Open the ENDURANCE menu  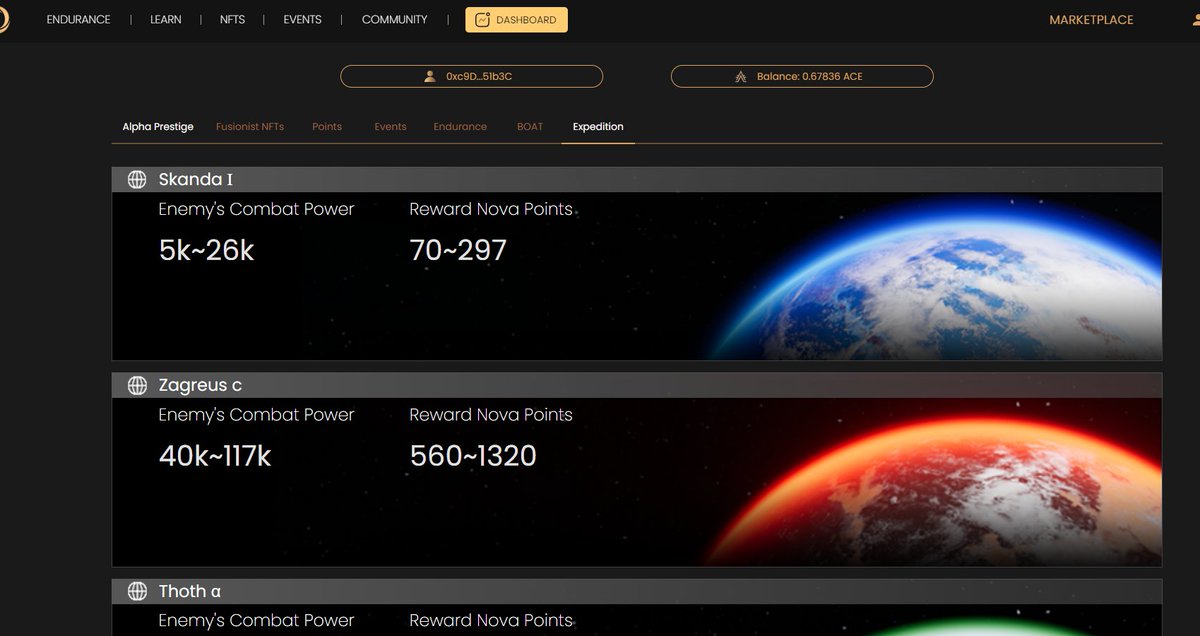click(x=78, y=20)
